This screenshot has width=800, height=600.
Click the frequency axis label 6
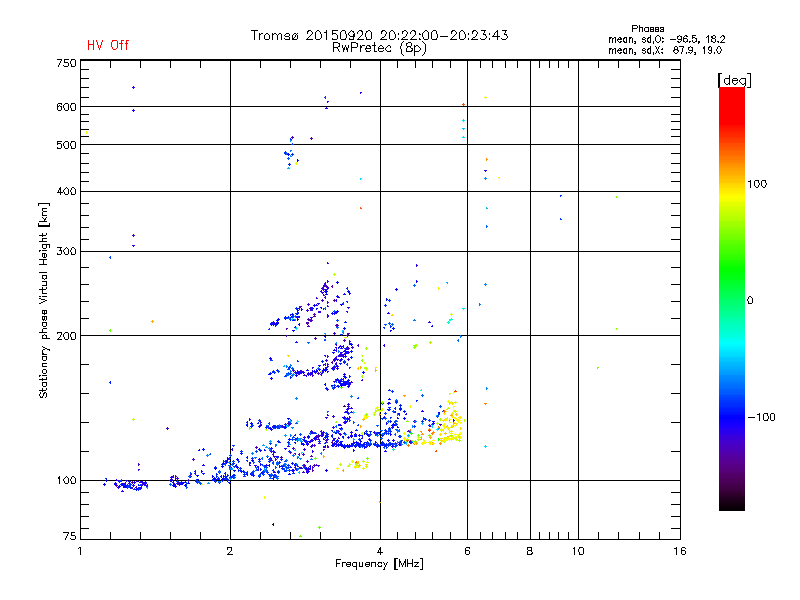point(467,551)
